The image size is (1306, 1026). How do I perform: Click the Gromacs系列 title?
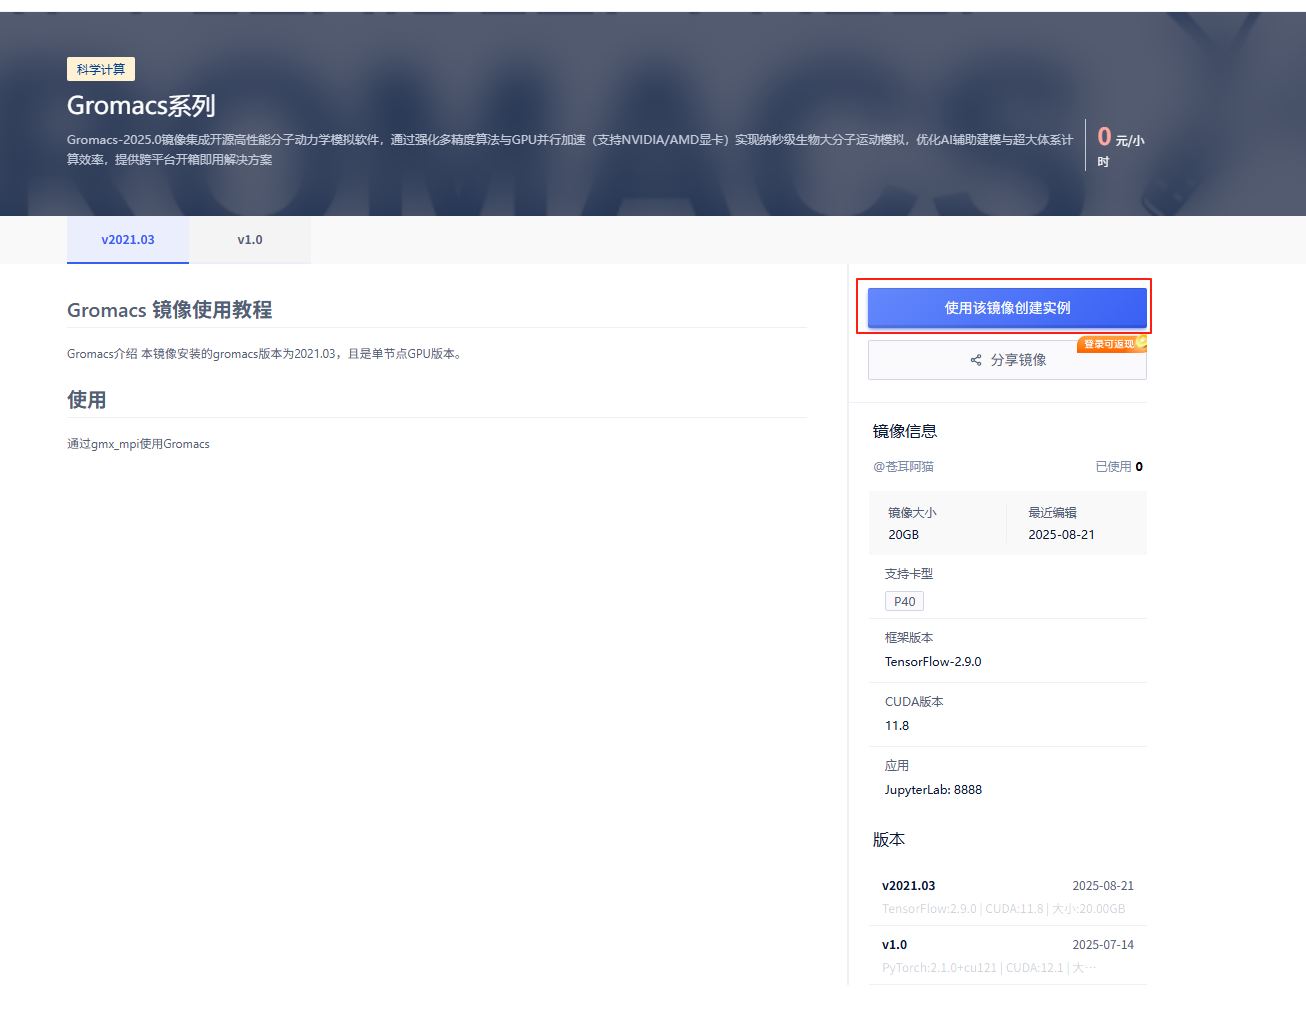(141, 105)
